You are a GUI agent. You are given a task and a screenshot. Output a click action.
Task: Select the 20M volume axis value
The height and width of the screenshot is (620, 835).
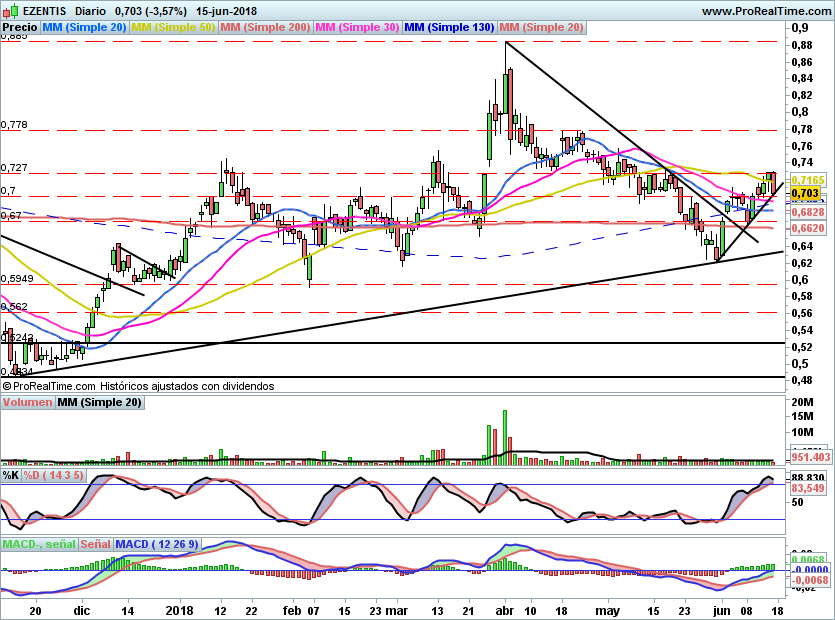coord(802,402)
